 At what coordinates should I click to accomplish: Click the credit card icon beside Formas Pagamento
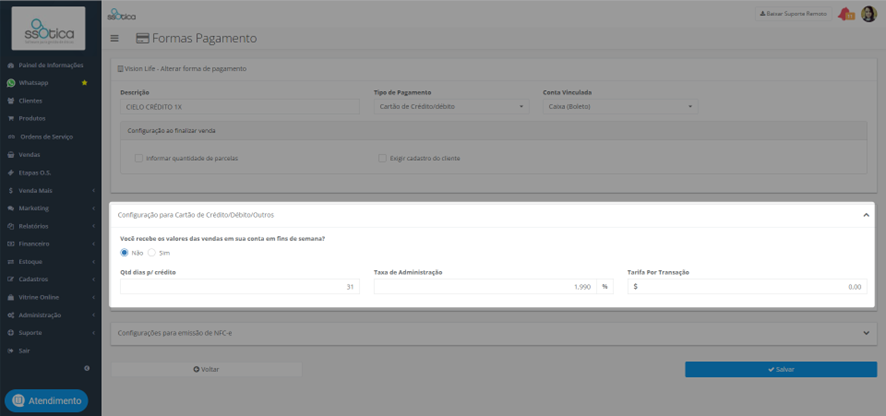[142, 38]
